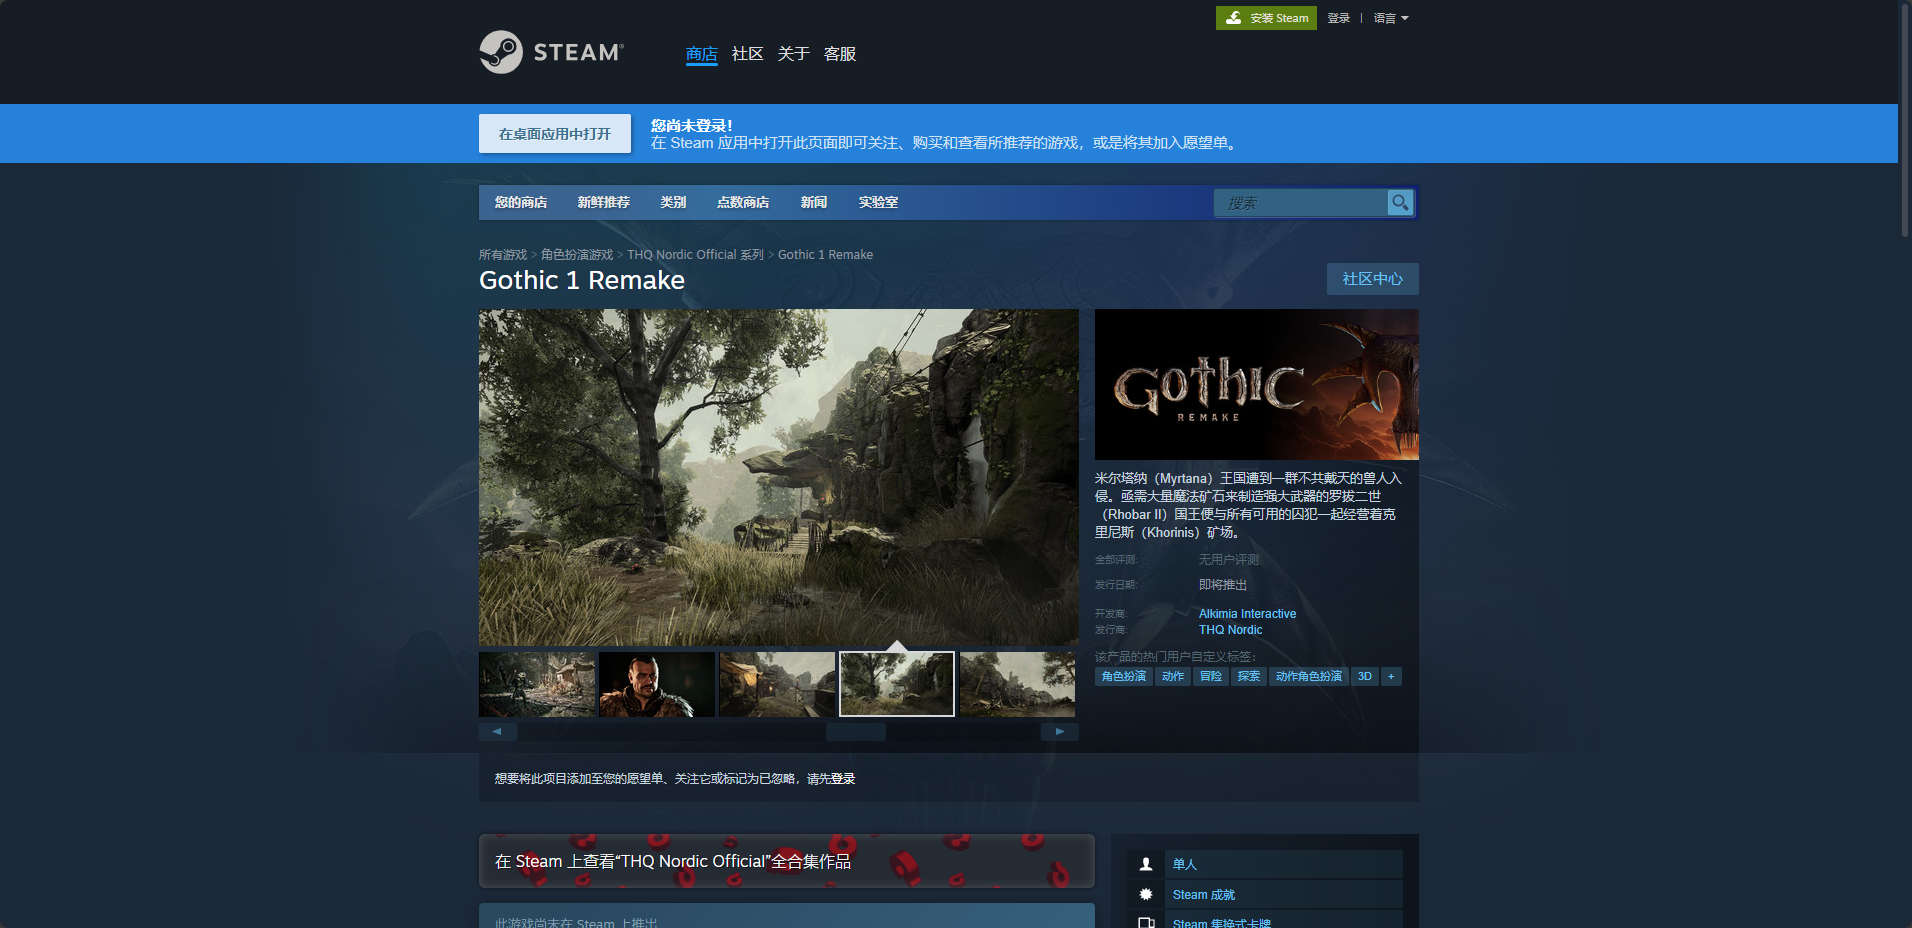Image resolution: width=1912 pixels, height=928 pixels.
Task: Go to the 新闻 news tab
Action: [814, 202]
